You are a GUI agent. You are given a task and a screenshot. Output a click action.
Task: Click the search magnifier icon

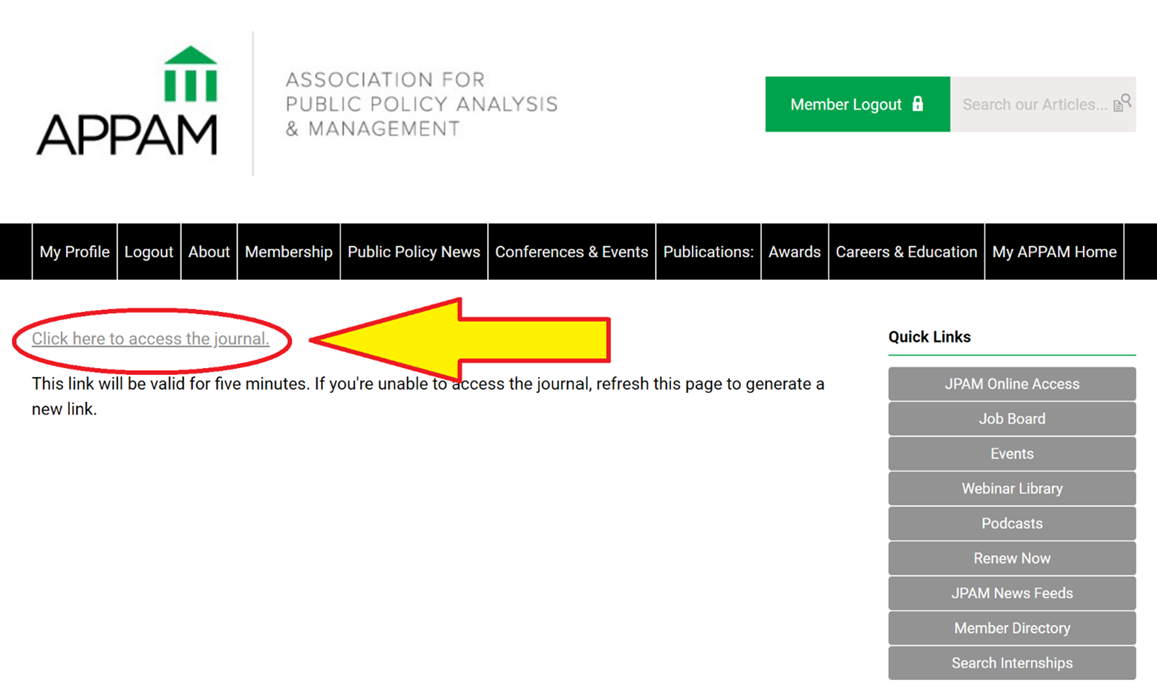point(1122,103)
